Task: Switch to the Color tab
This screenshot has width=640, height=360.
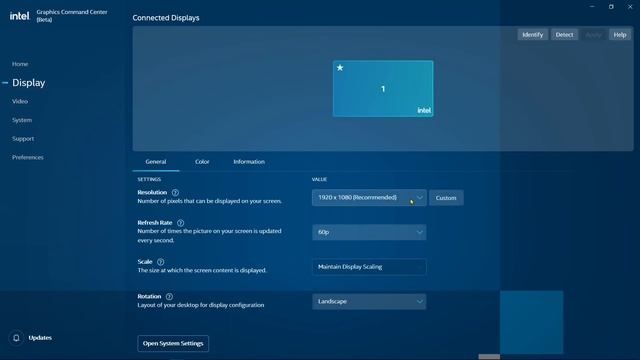Action: 202,162
